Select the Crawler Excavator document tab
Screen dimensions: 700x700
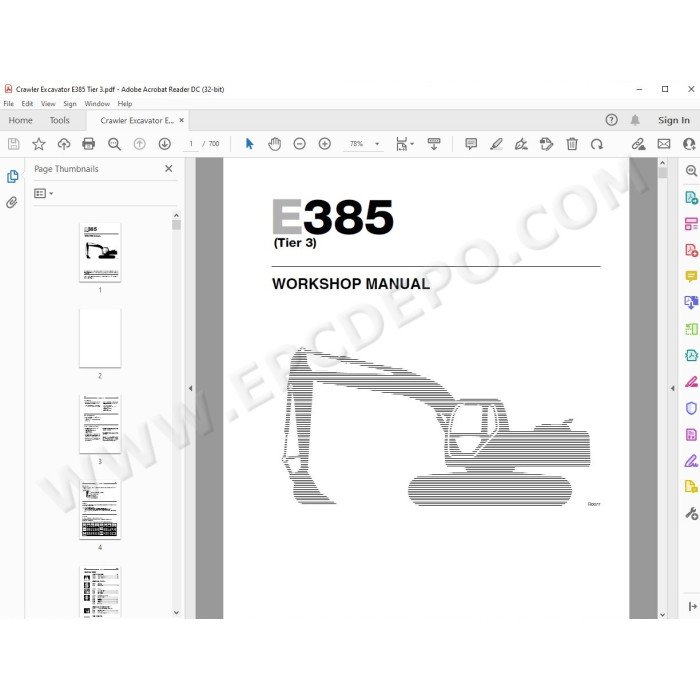[x=137, y=121]
